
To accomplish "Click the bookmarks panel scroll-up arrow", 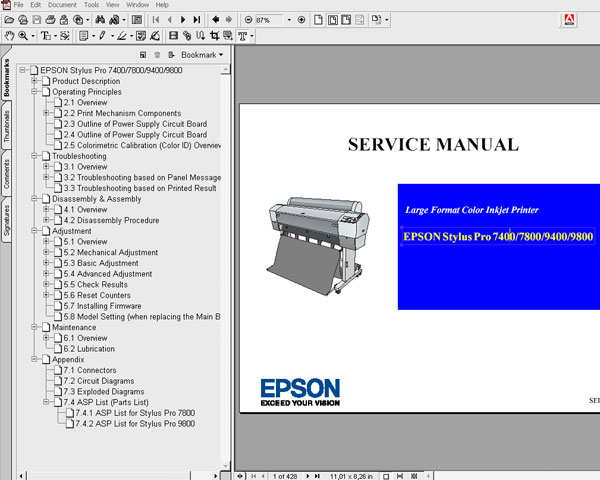I will click(225, 70).
